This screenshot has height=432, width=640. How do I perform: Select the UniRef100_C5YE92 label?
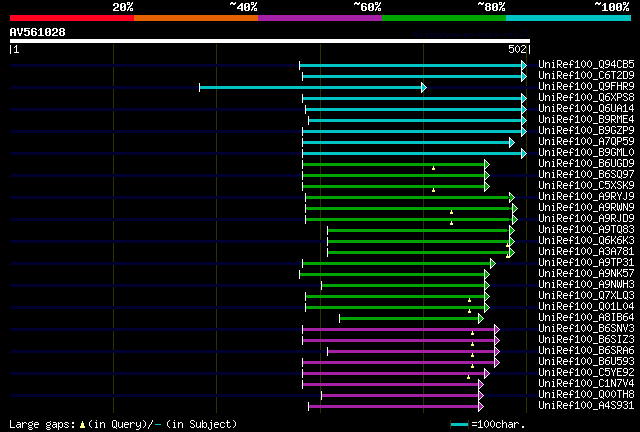(586, 373)
